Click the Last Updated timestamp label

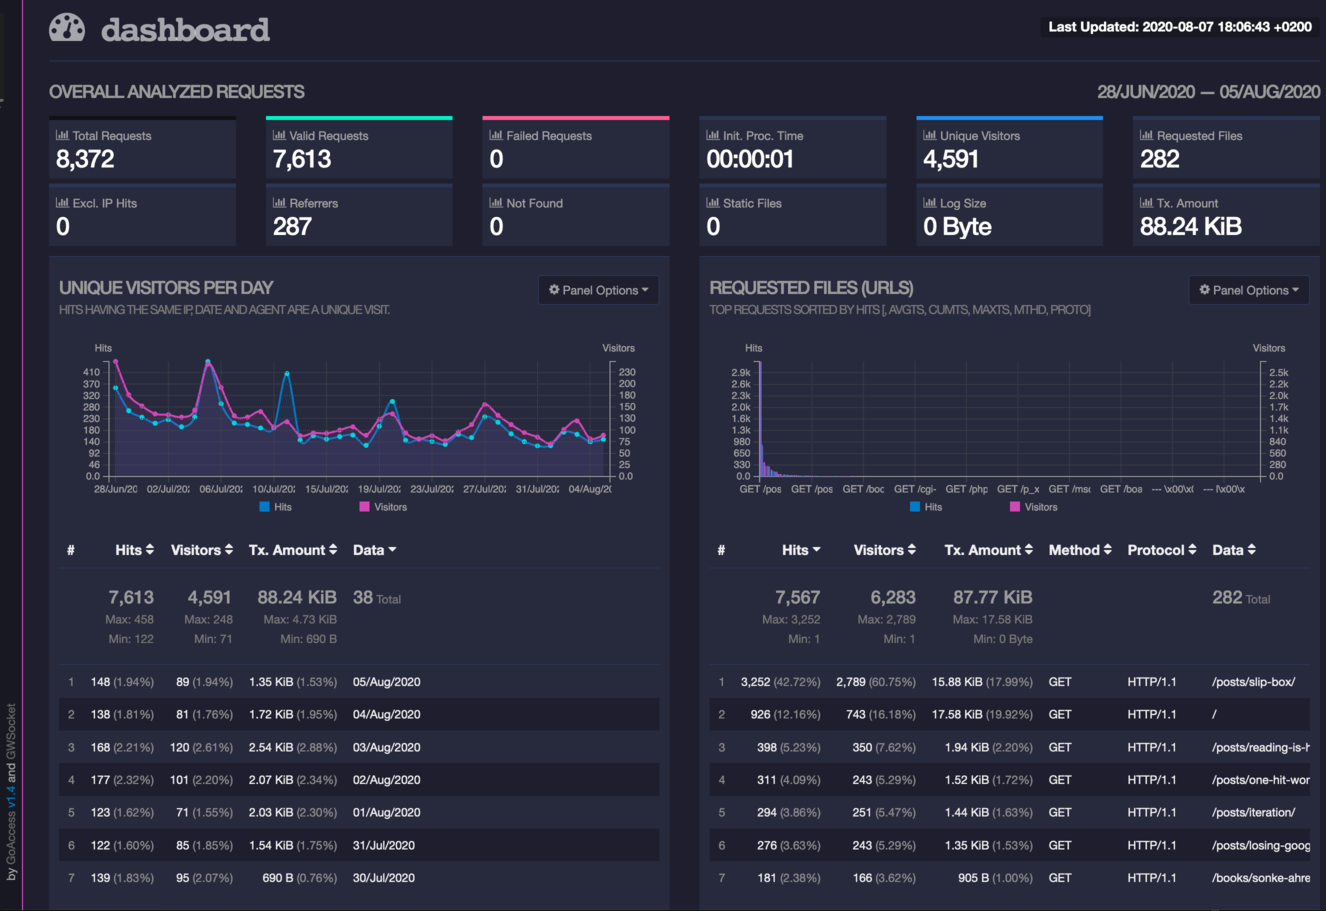[x=1180, y=27]
